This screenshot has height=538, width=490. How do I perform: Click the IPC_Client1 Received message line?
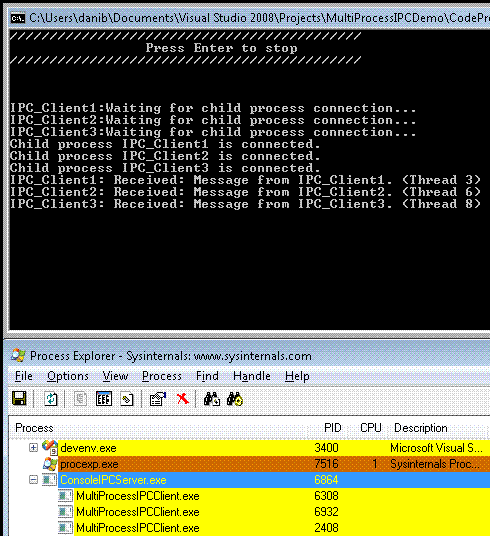point(245,180)
